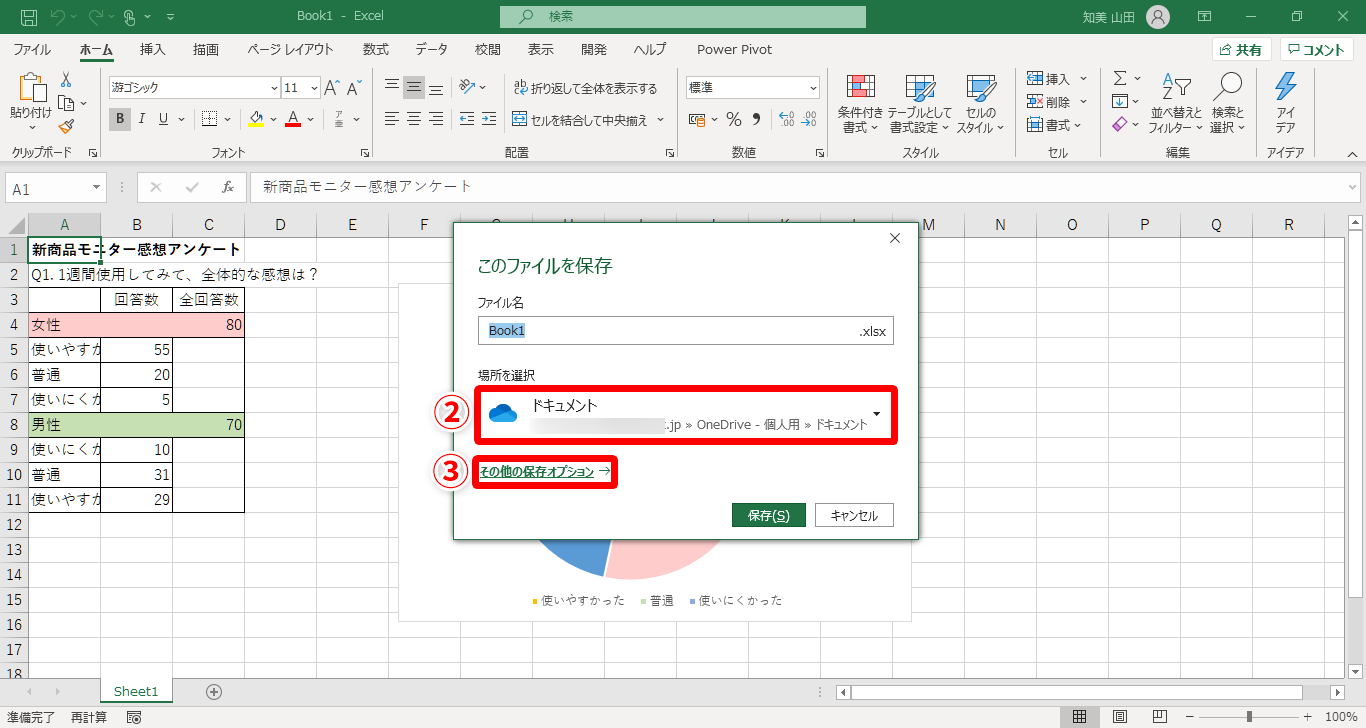Switch to the Page Layout (ページ レイアウト) tab
The height and width of the screenshot is (728, 1366).
click(x=290, y=49)
